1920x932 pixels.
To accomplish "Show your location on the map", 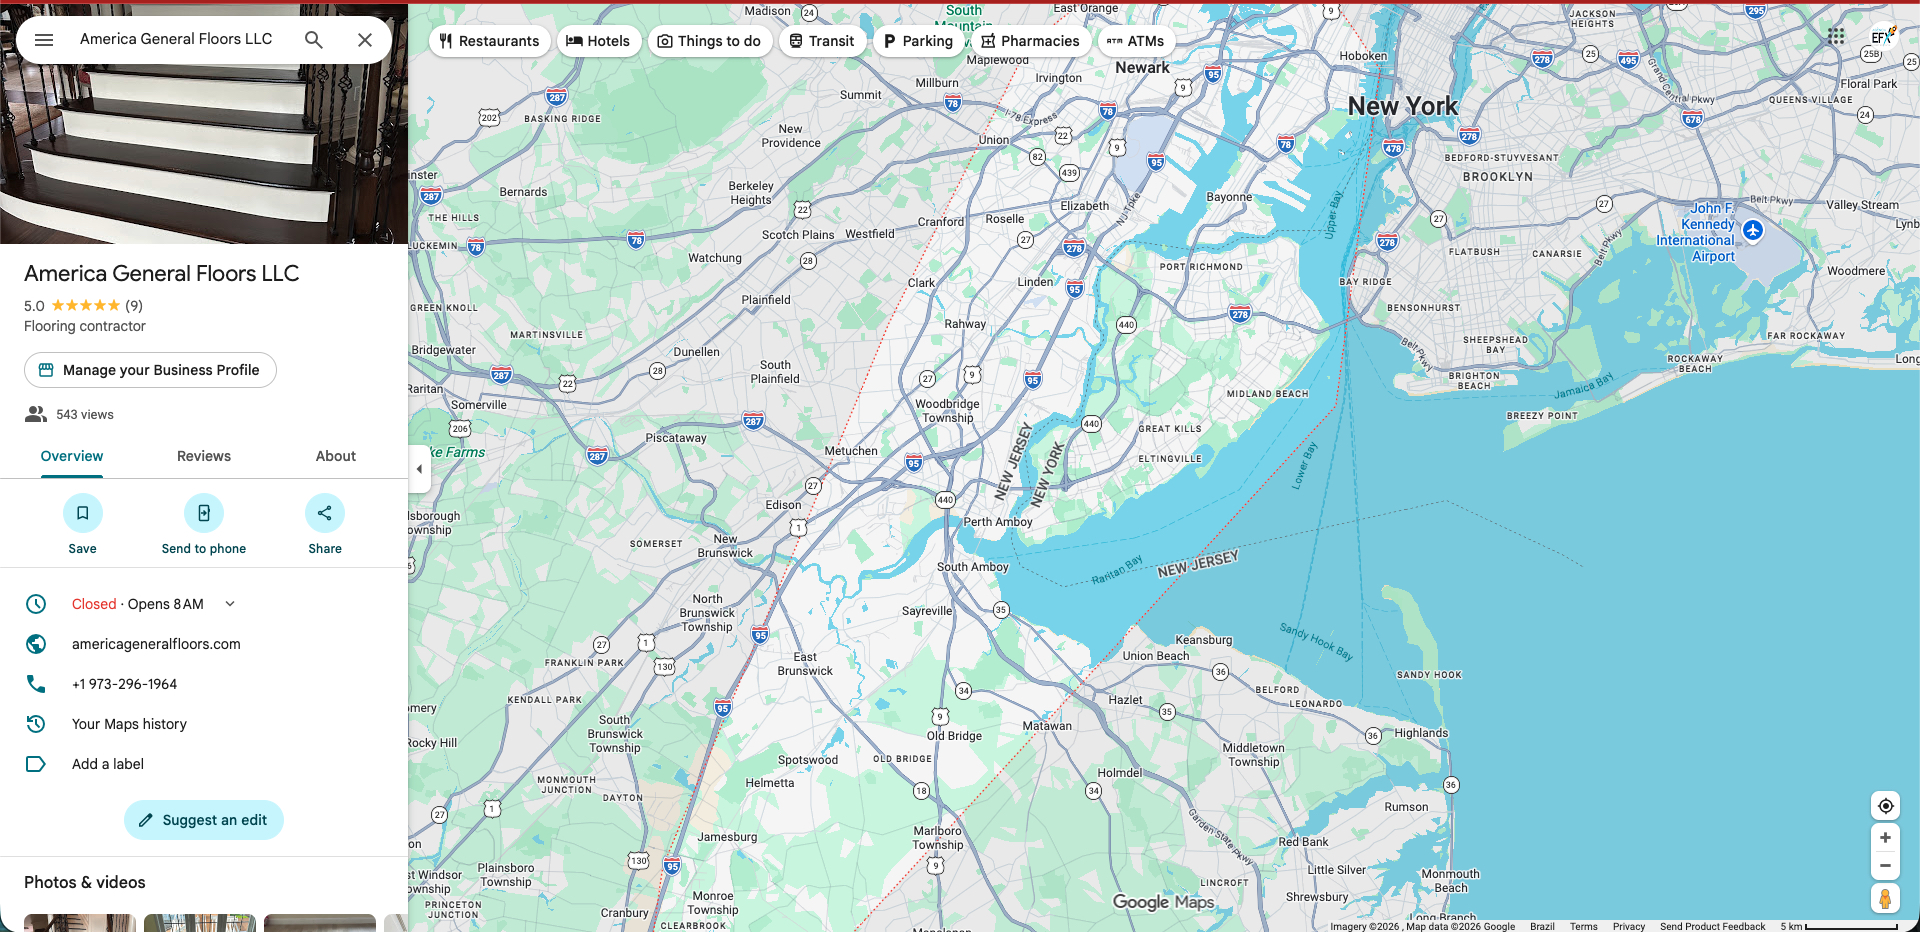I will click(1885, 806).
